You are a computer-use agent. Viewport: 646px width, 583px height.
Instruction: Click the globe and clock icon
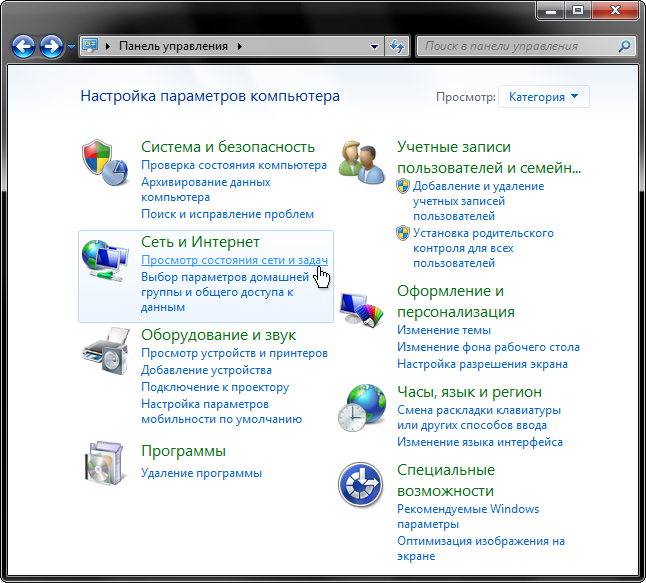tap(362, 408)
